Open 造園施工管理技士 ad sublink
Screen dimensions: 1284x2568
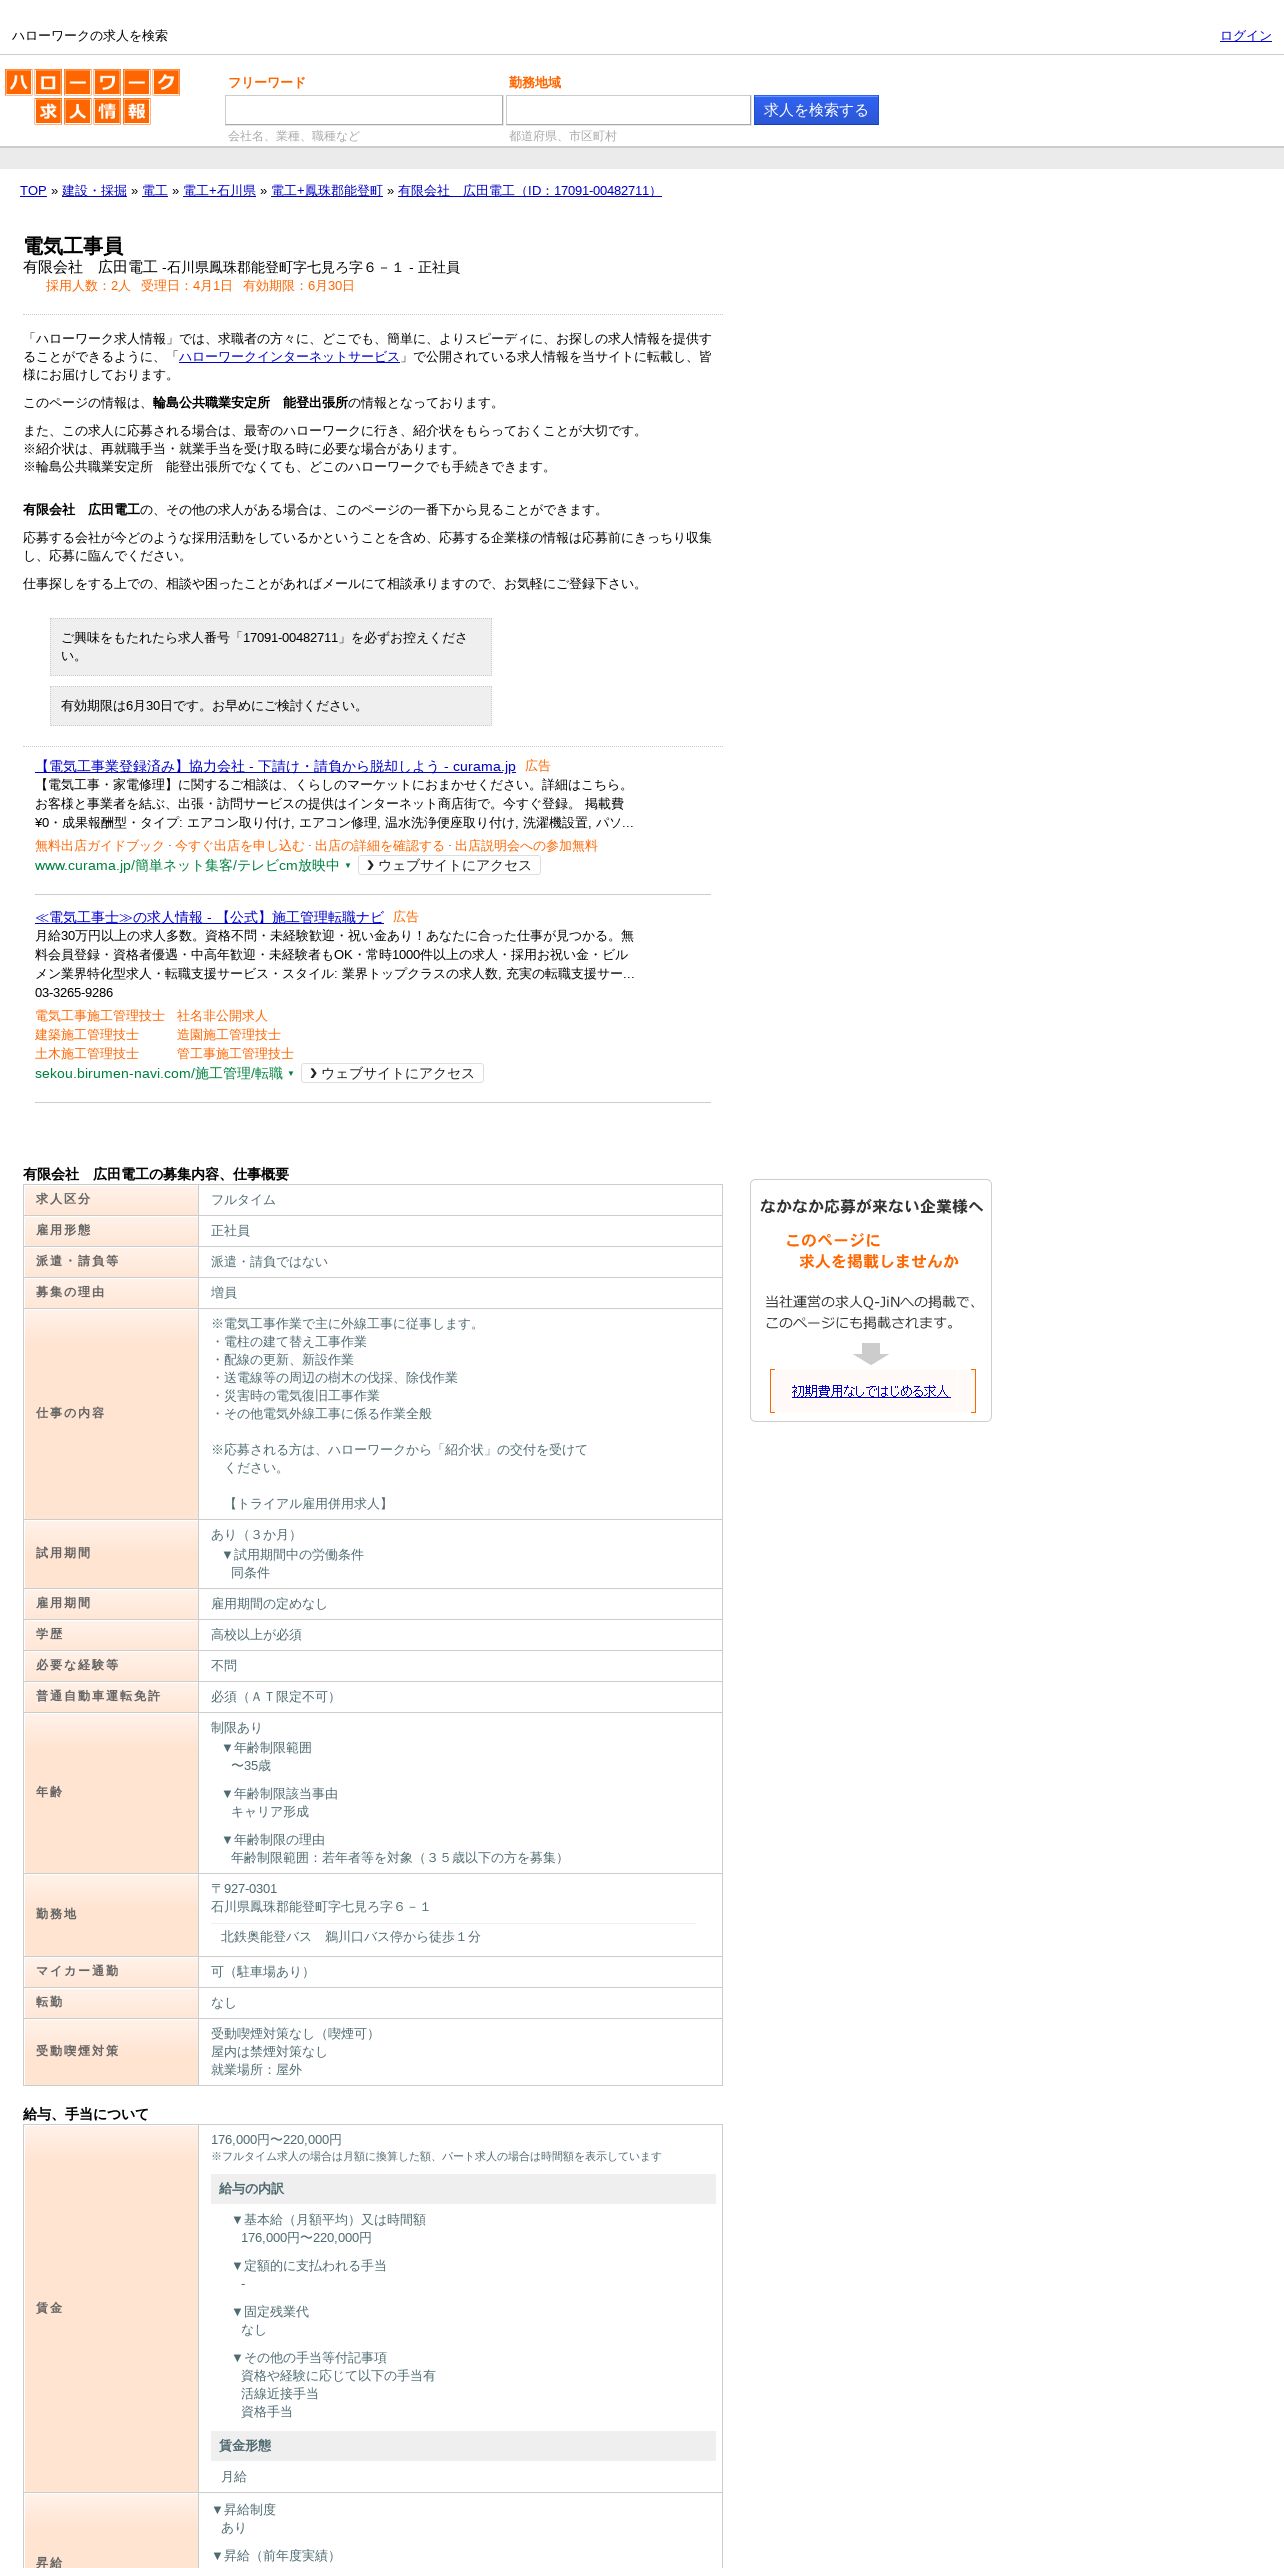229,1035
